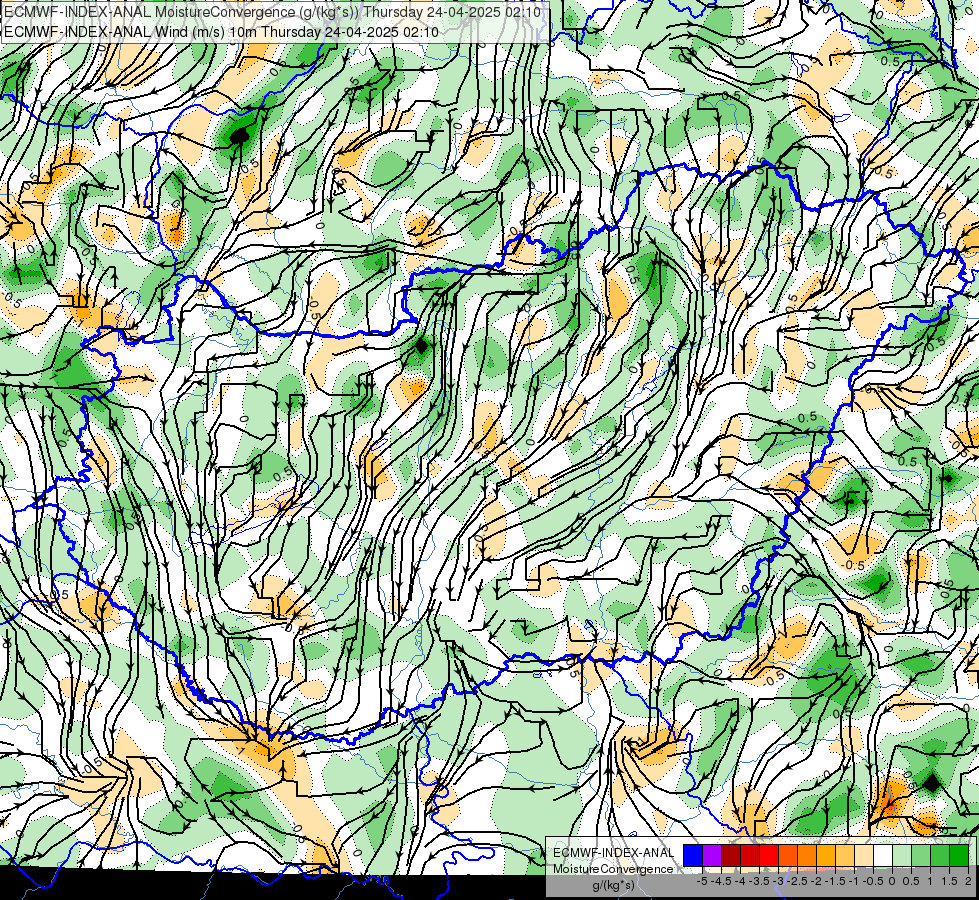Image resolution: width=979 pixels, height=900 pixels.
Task: Select the palest green swatch between 0 and 0.5
Action: [x=902, y=856]
